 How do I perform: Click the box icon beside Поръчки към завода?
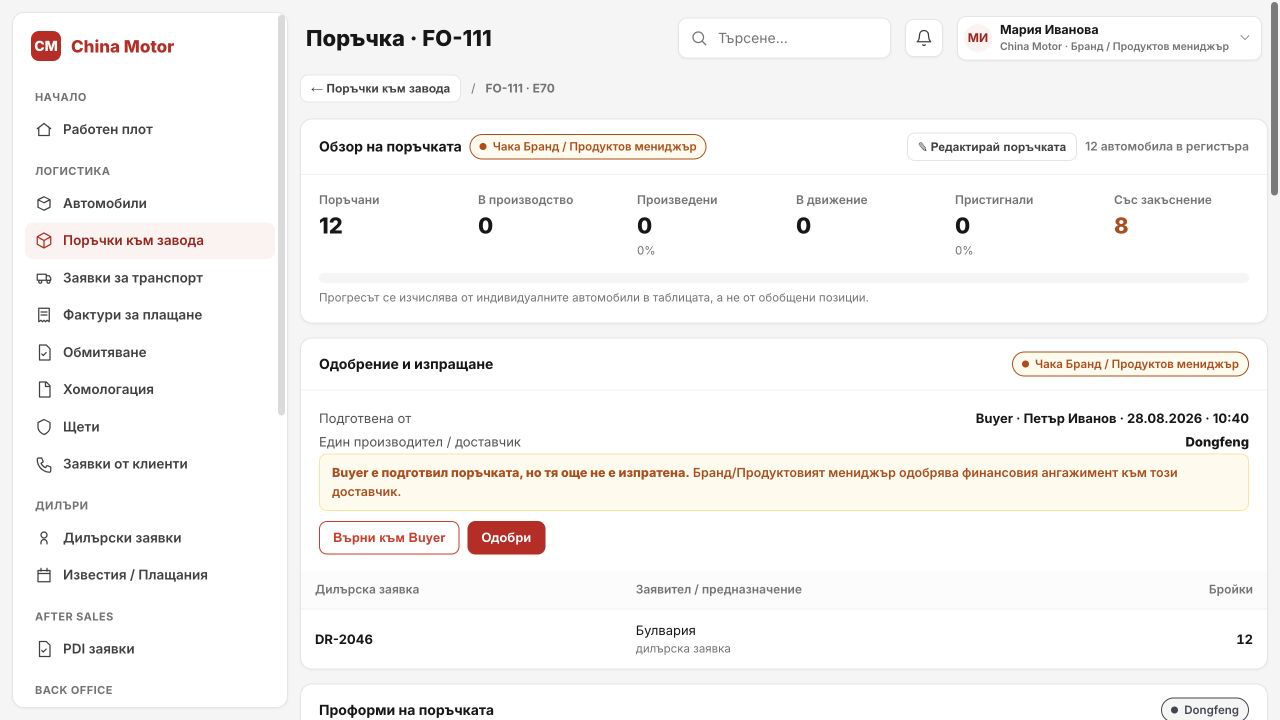[x=44, y=241]
